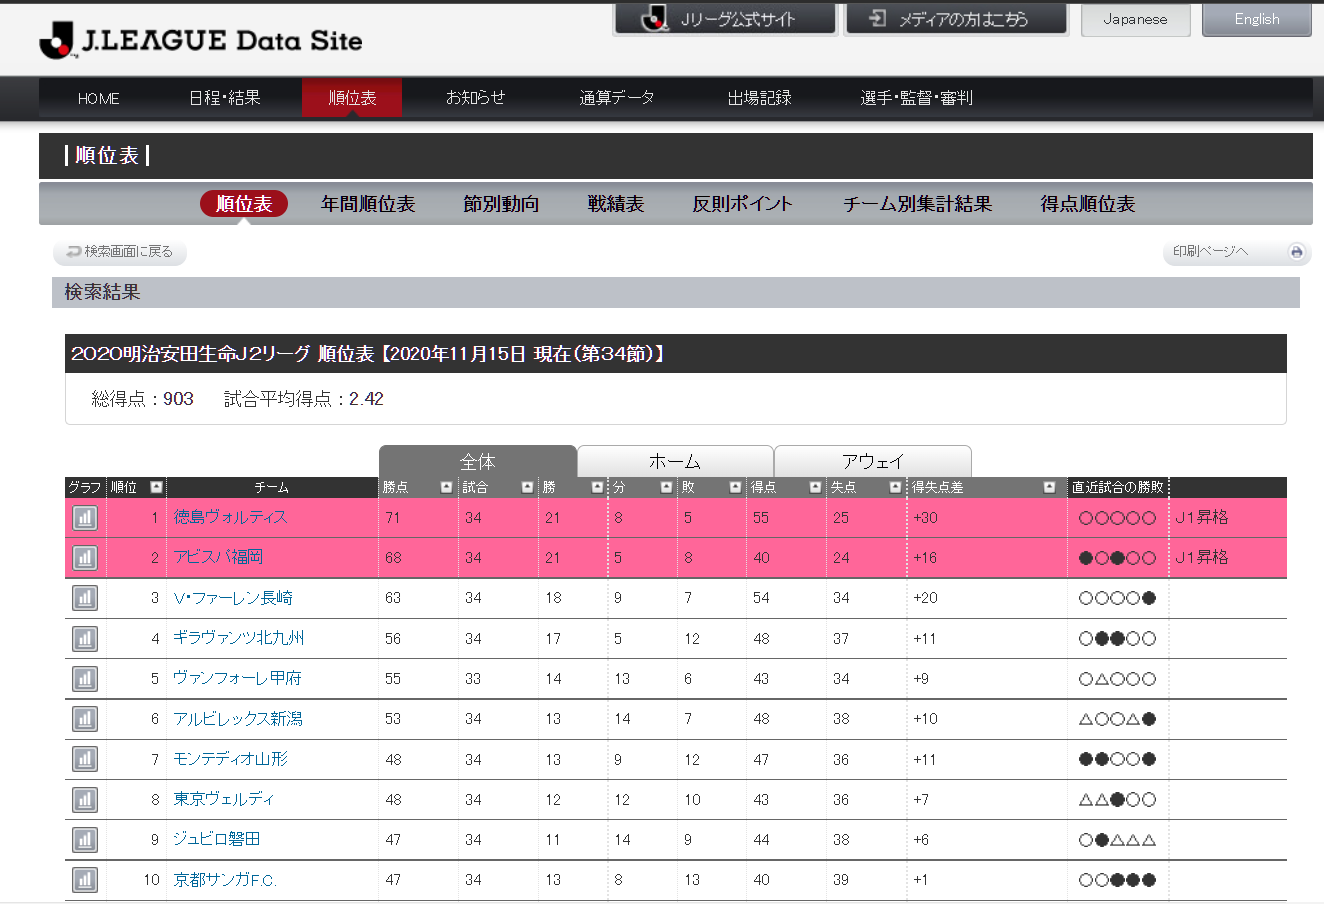The image size is (1324, 904).
Task: Open チーム別集計結果 sub-menu
Action: (917, 204)
